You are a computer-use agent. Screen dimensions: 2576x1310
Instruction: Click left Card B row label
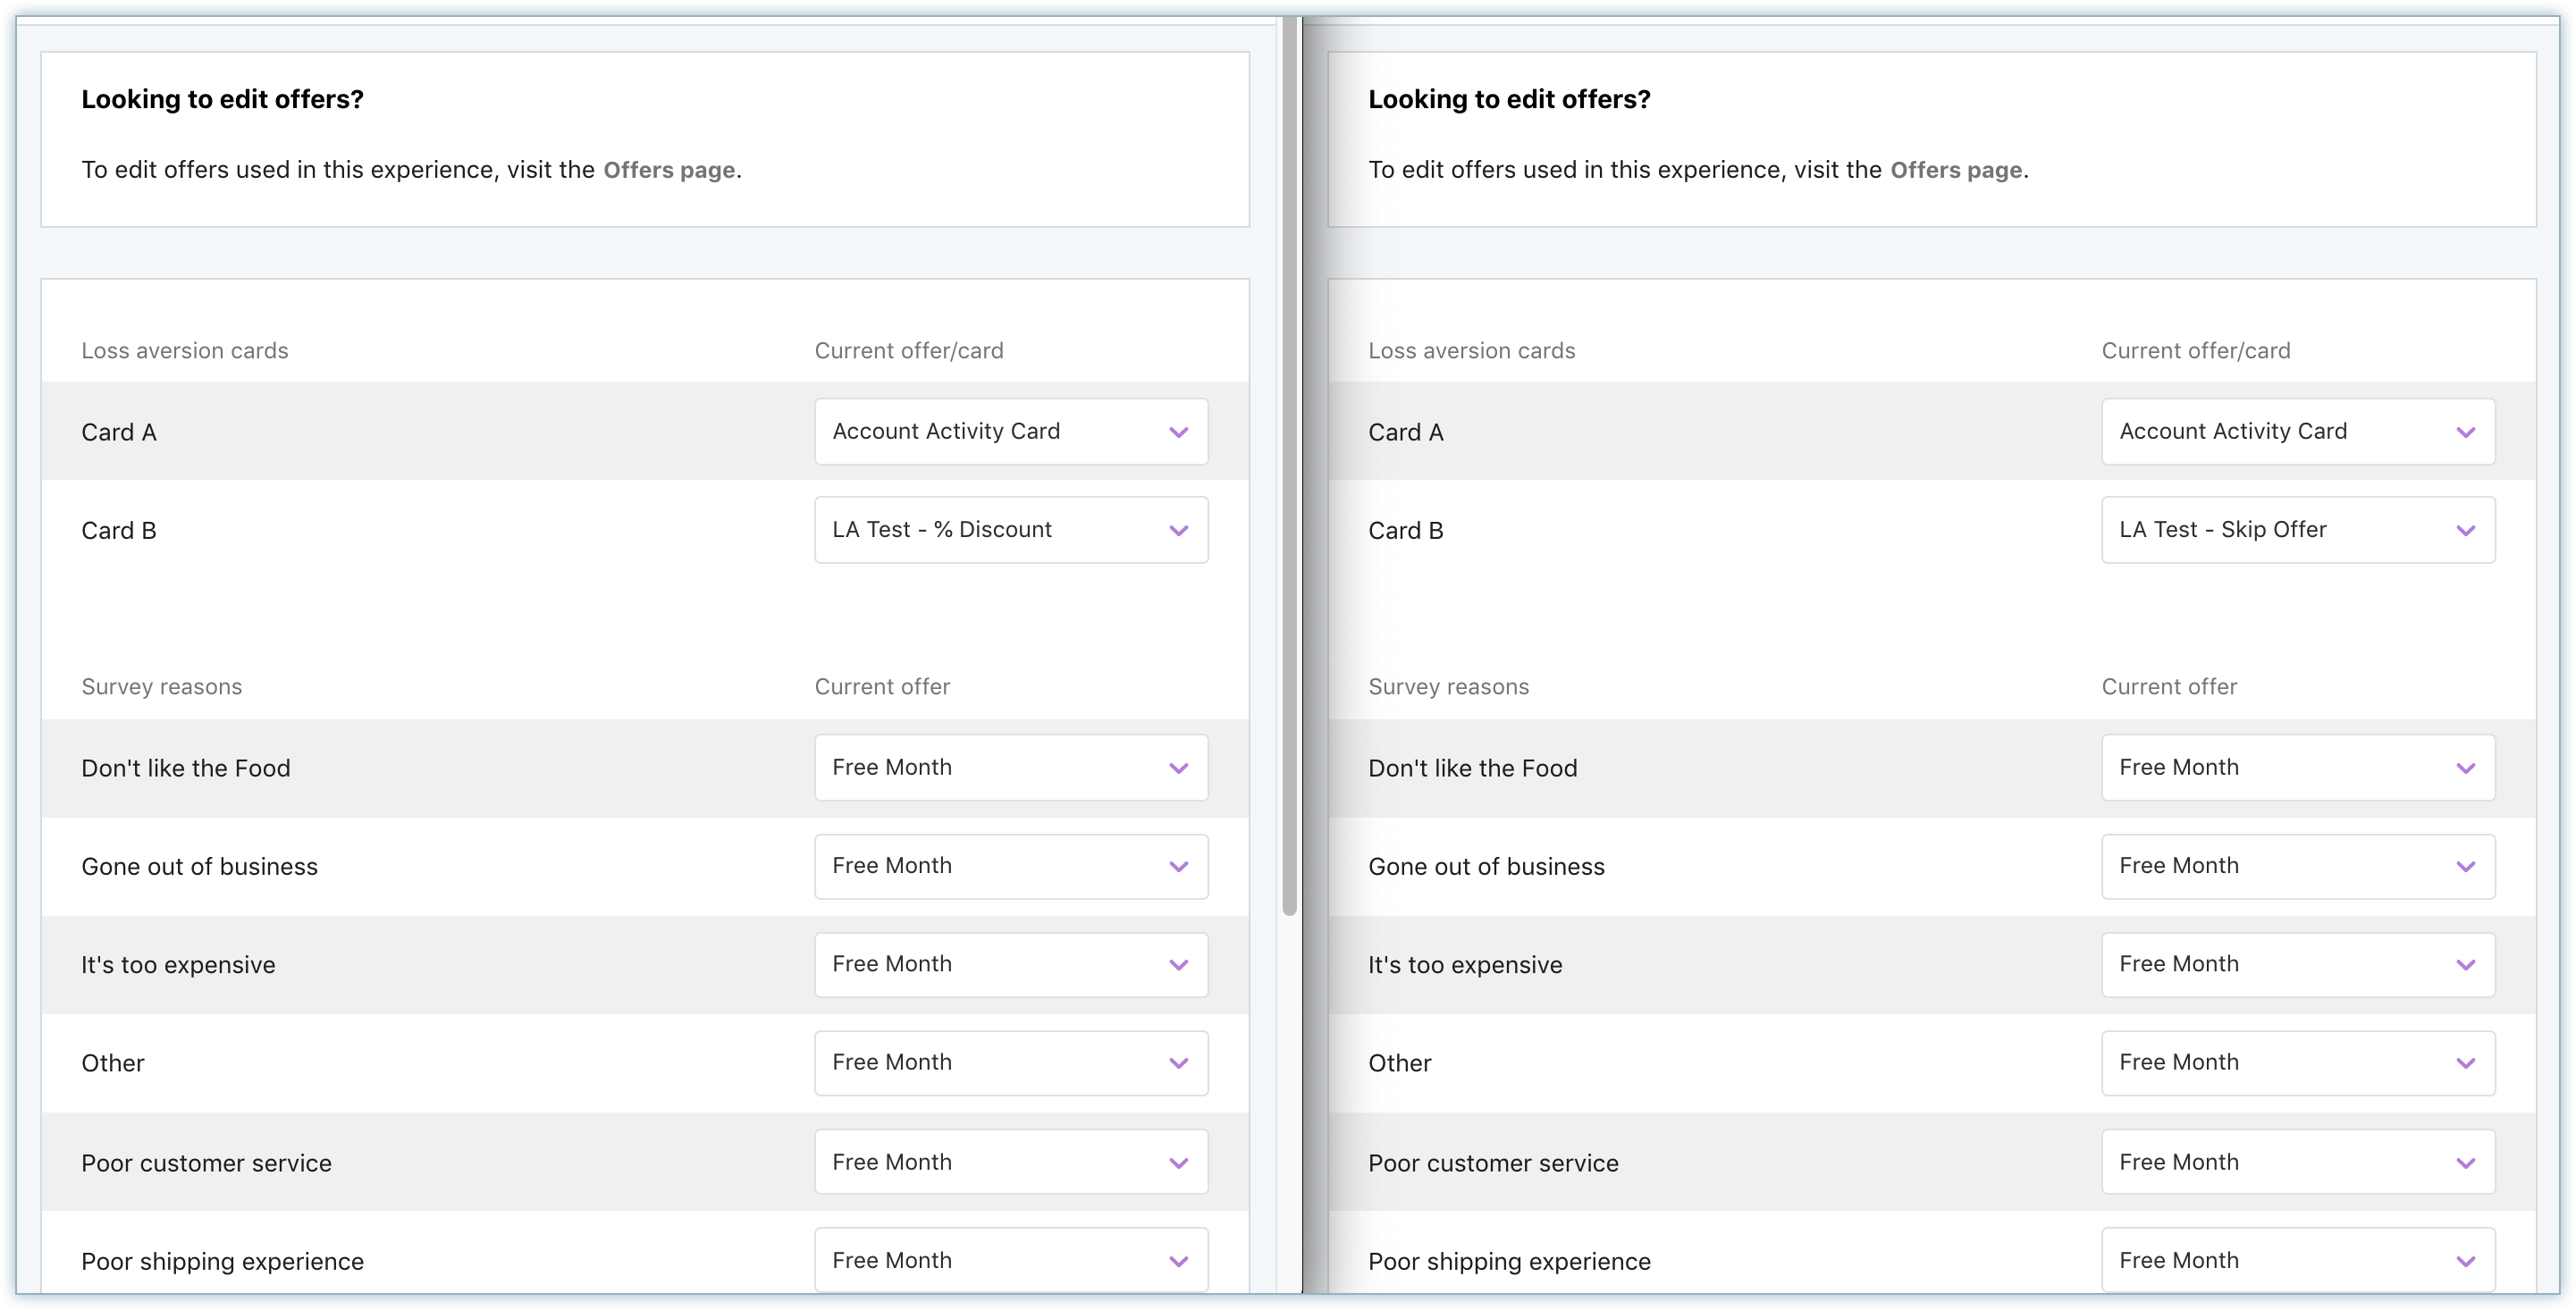point(119,531)
